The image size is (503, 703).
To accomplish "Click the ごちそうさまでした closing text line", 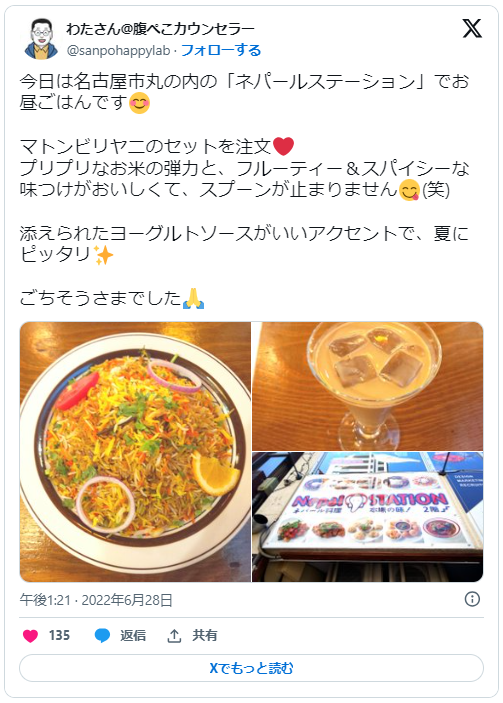I will tap(112, 298).
